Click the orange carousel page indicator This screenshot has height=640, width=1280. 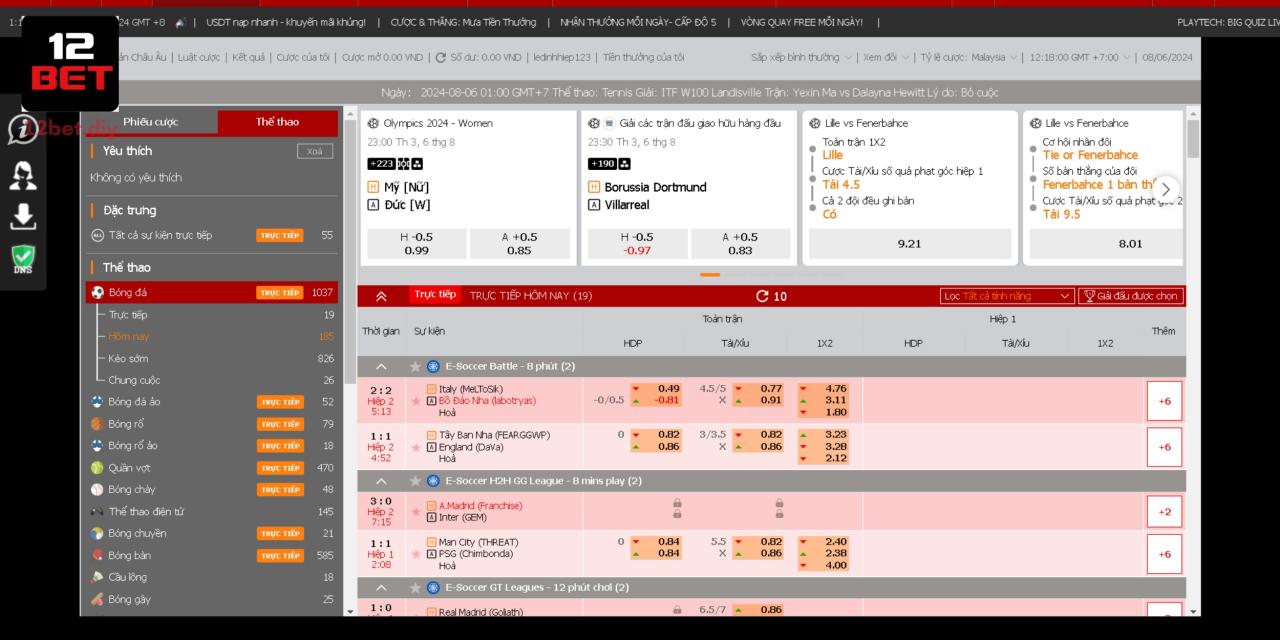[710, 274]
